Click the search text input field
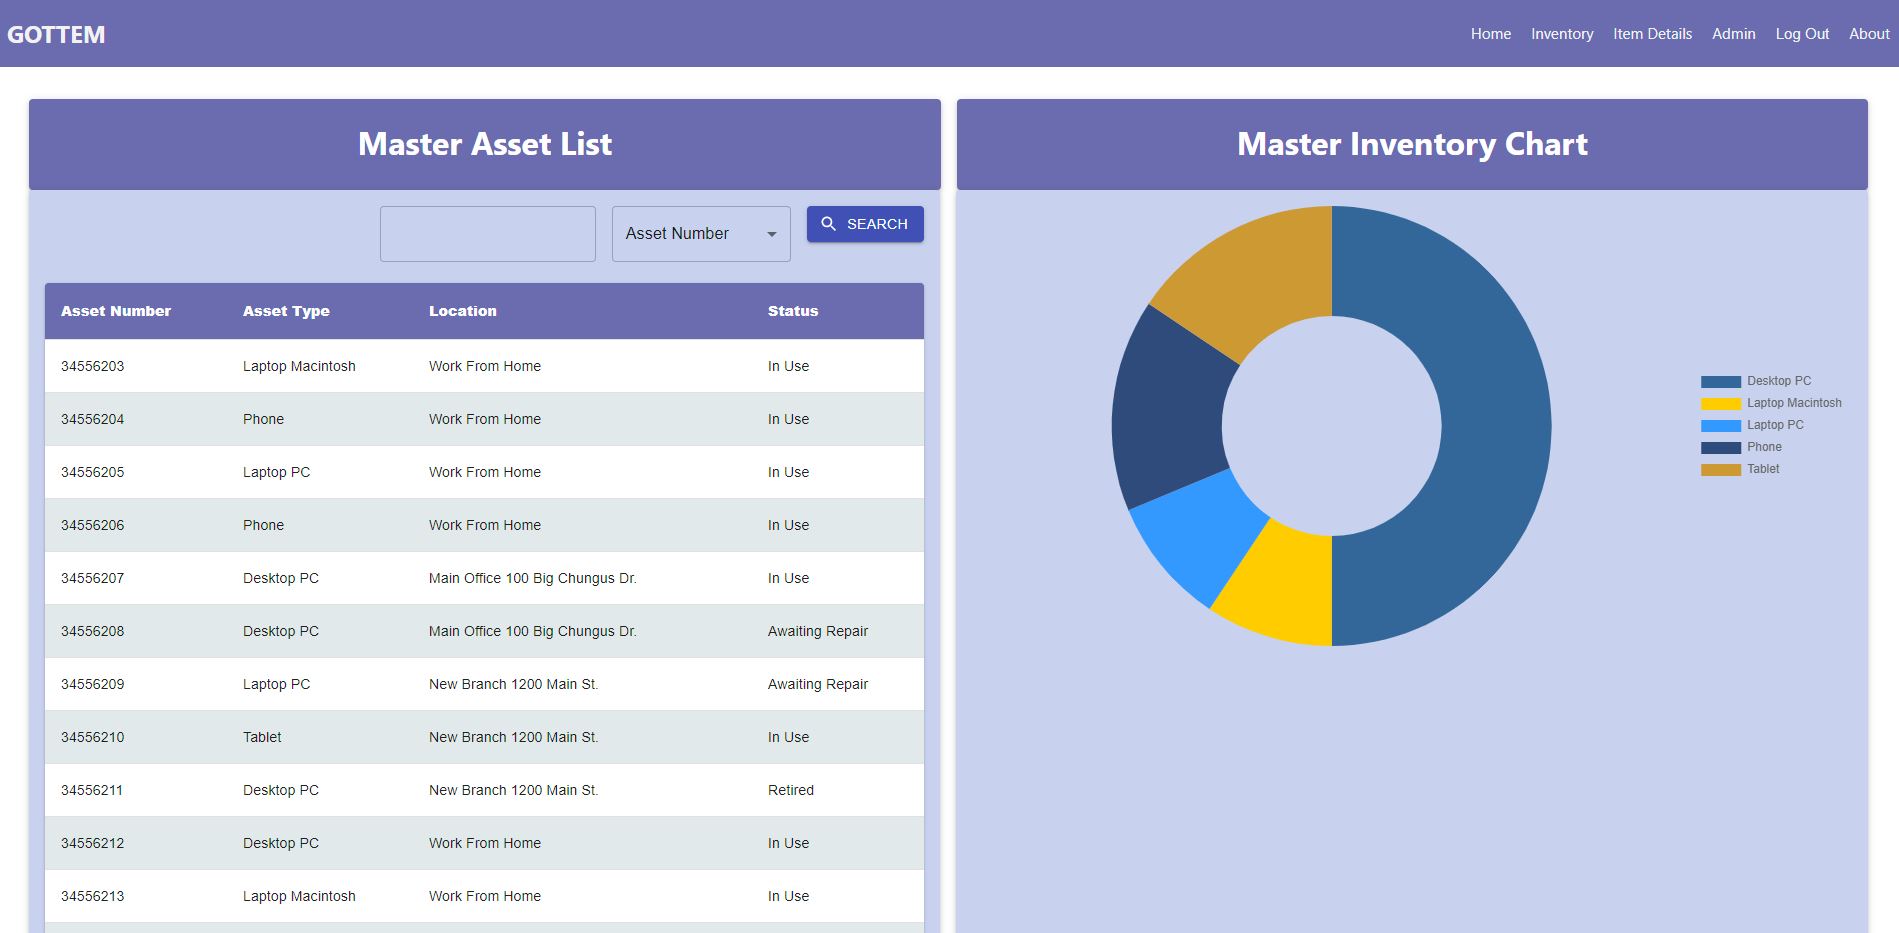The width and height of the screenshot is (1899, 933). (x=487, y=234)
